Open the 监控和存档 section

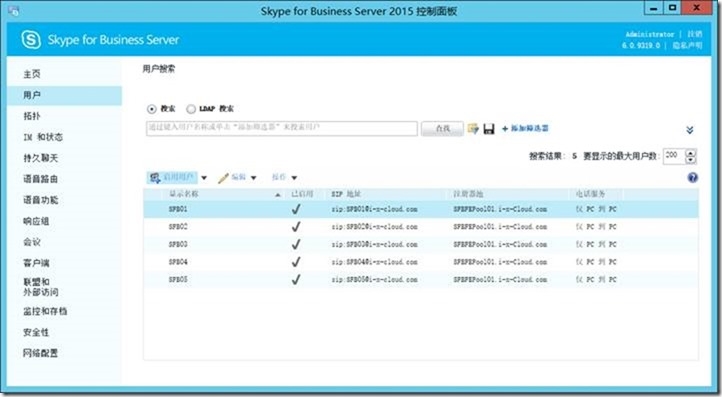pos(45,311)
